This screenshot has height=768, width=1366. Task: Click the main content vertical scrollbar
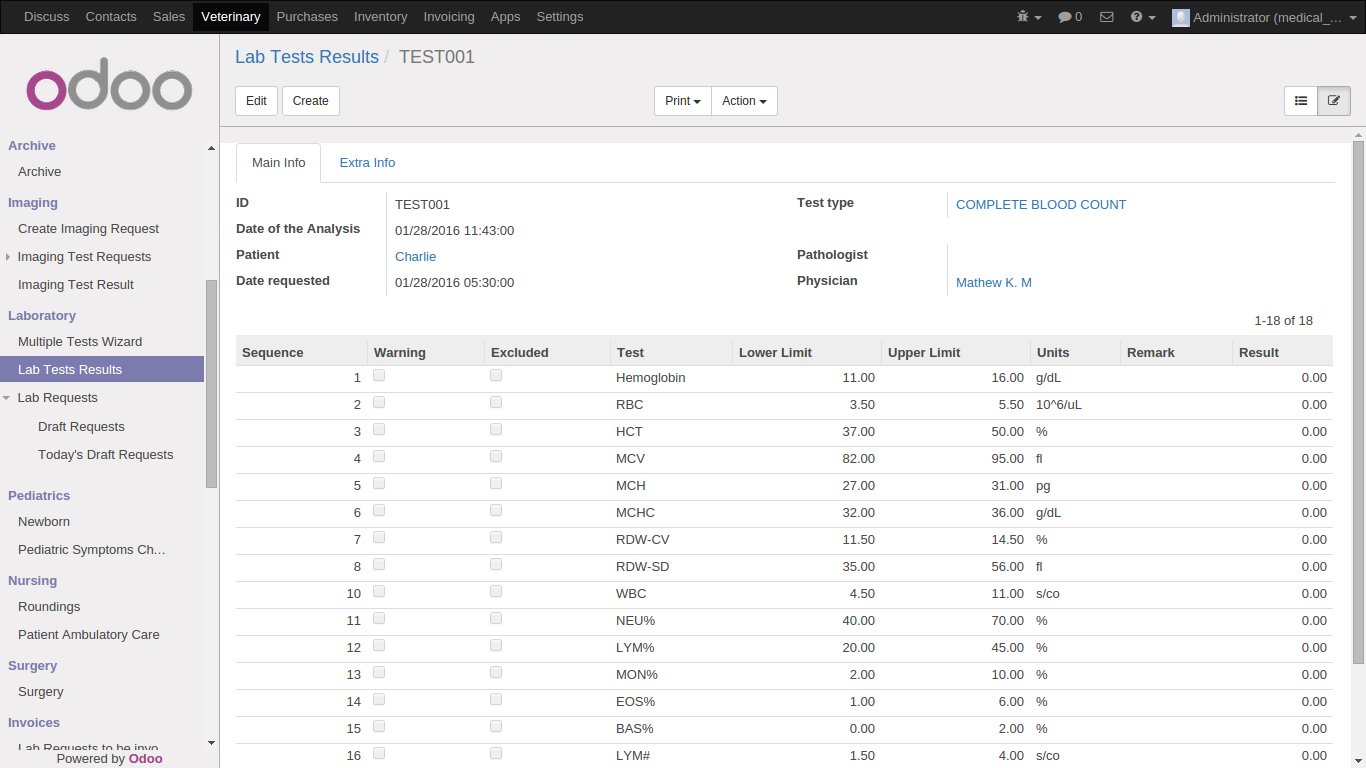(x=1357, y=400)
